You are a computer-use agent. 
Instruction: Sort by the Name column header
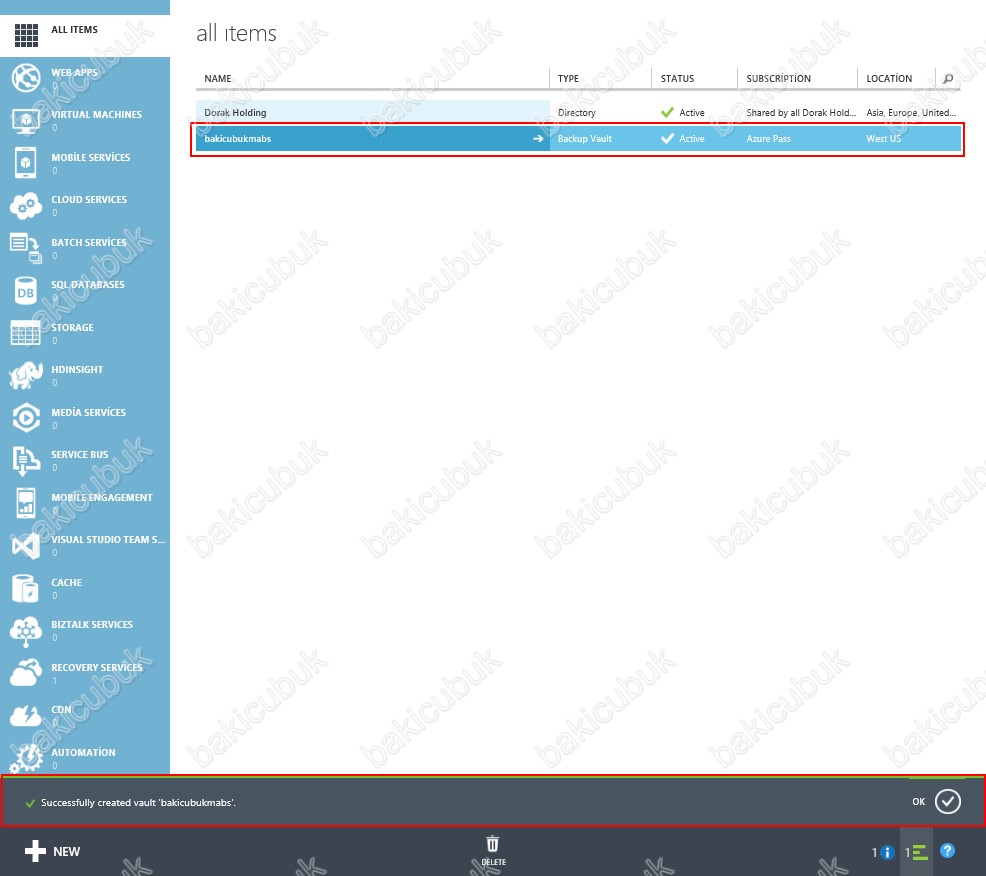[218, 79]
